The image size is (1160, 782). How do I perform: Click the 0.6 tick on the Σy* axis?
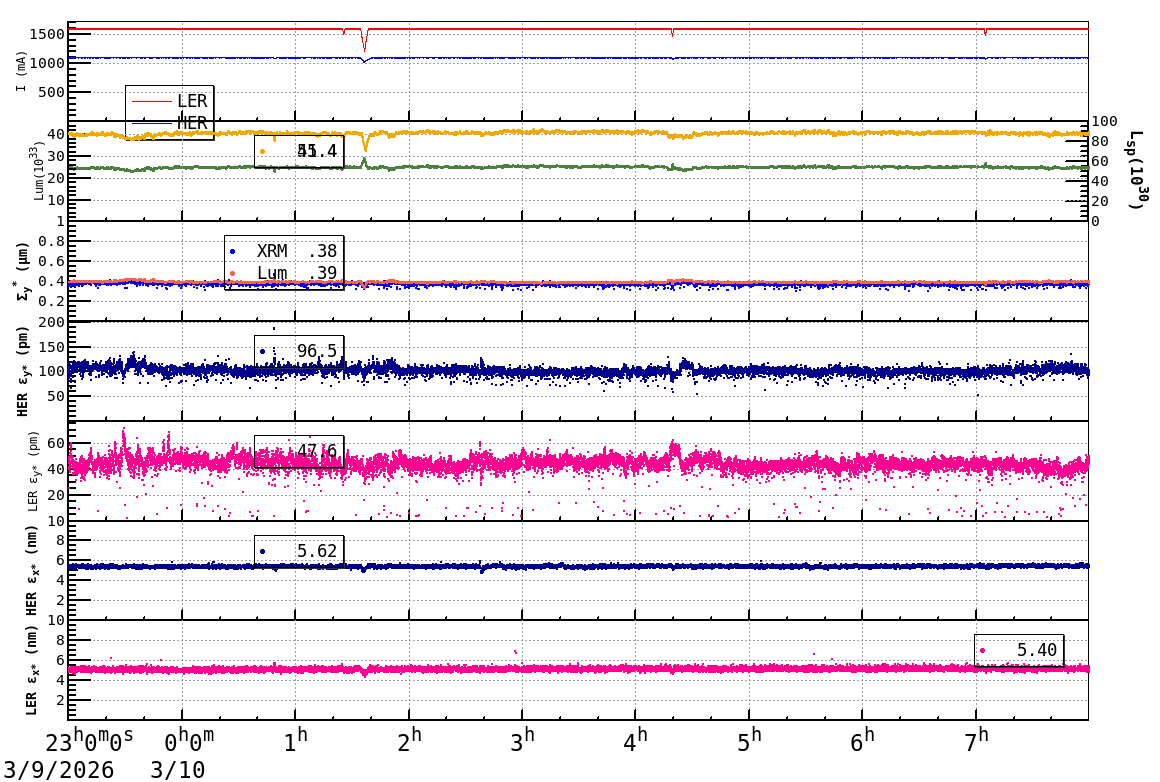click(52, 261)
